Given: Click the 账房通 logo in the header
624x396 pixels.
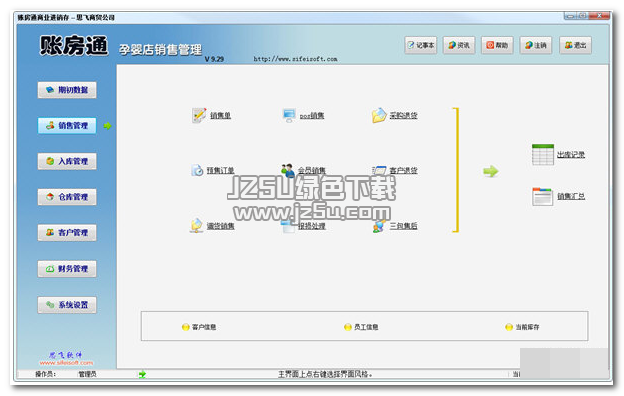Looking at the screenshot, I should point(74,45).
